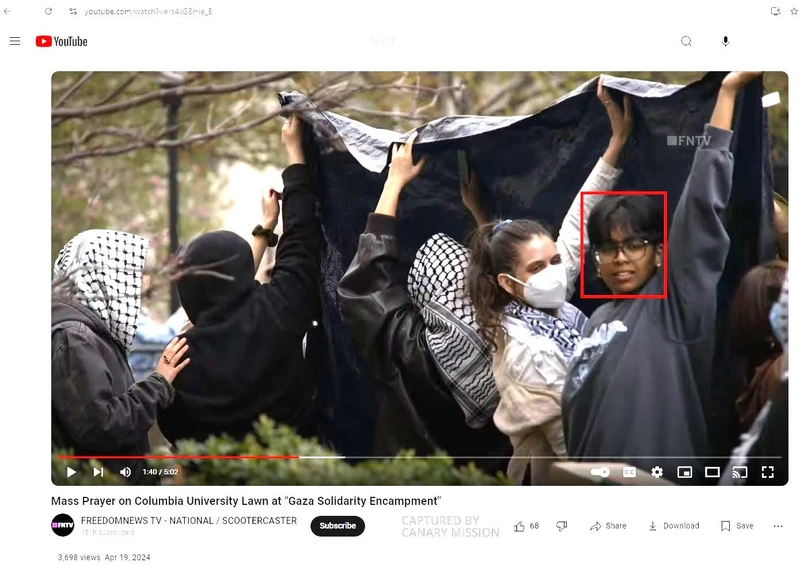The height and width of the screenshot is (564, 800).
Task: Turn on closed captions
Action: point(629,472)
